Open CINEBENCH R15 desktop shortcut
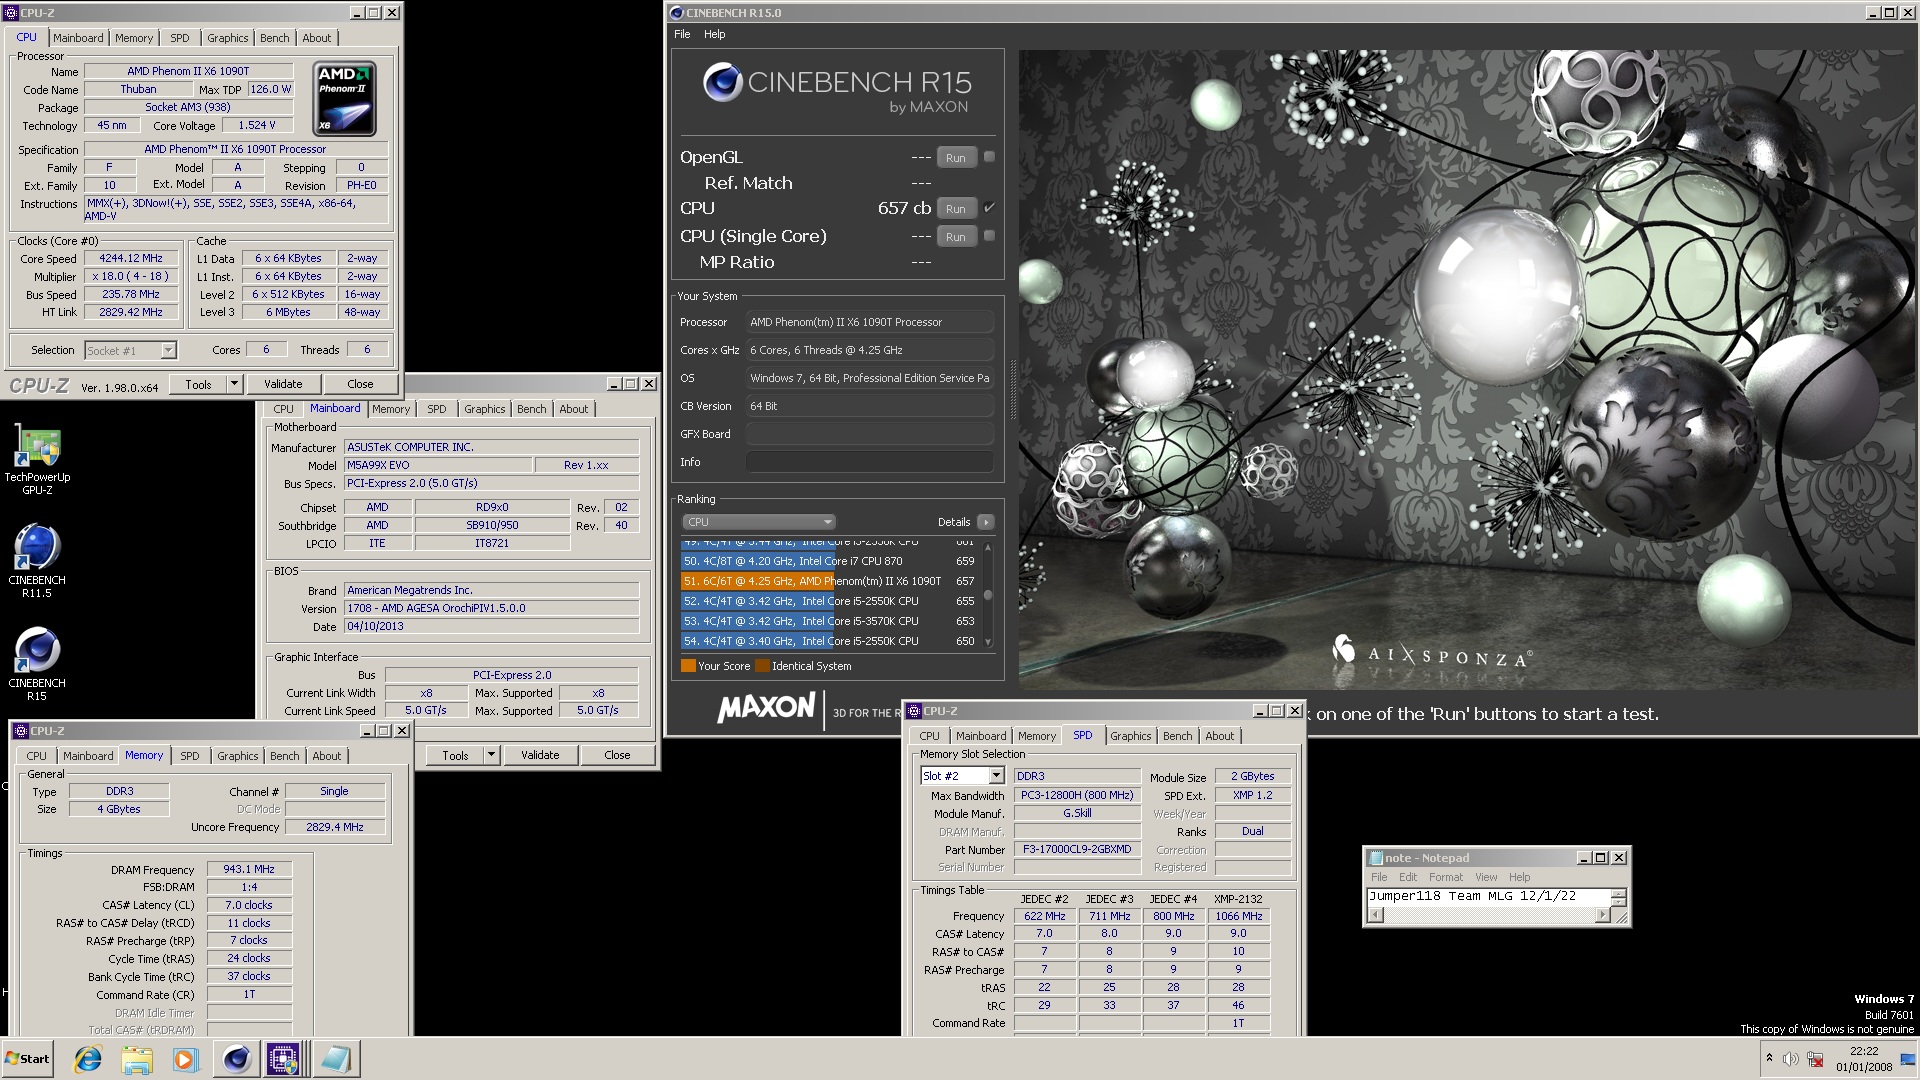 37,665
